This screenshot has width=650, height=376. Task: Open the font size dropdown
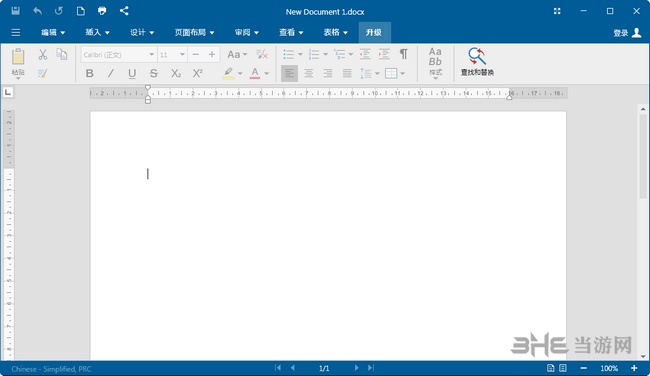[182, 54]
